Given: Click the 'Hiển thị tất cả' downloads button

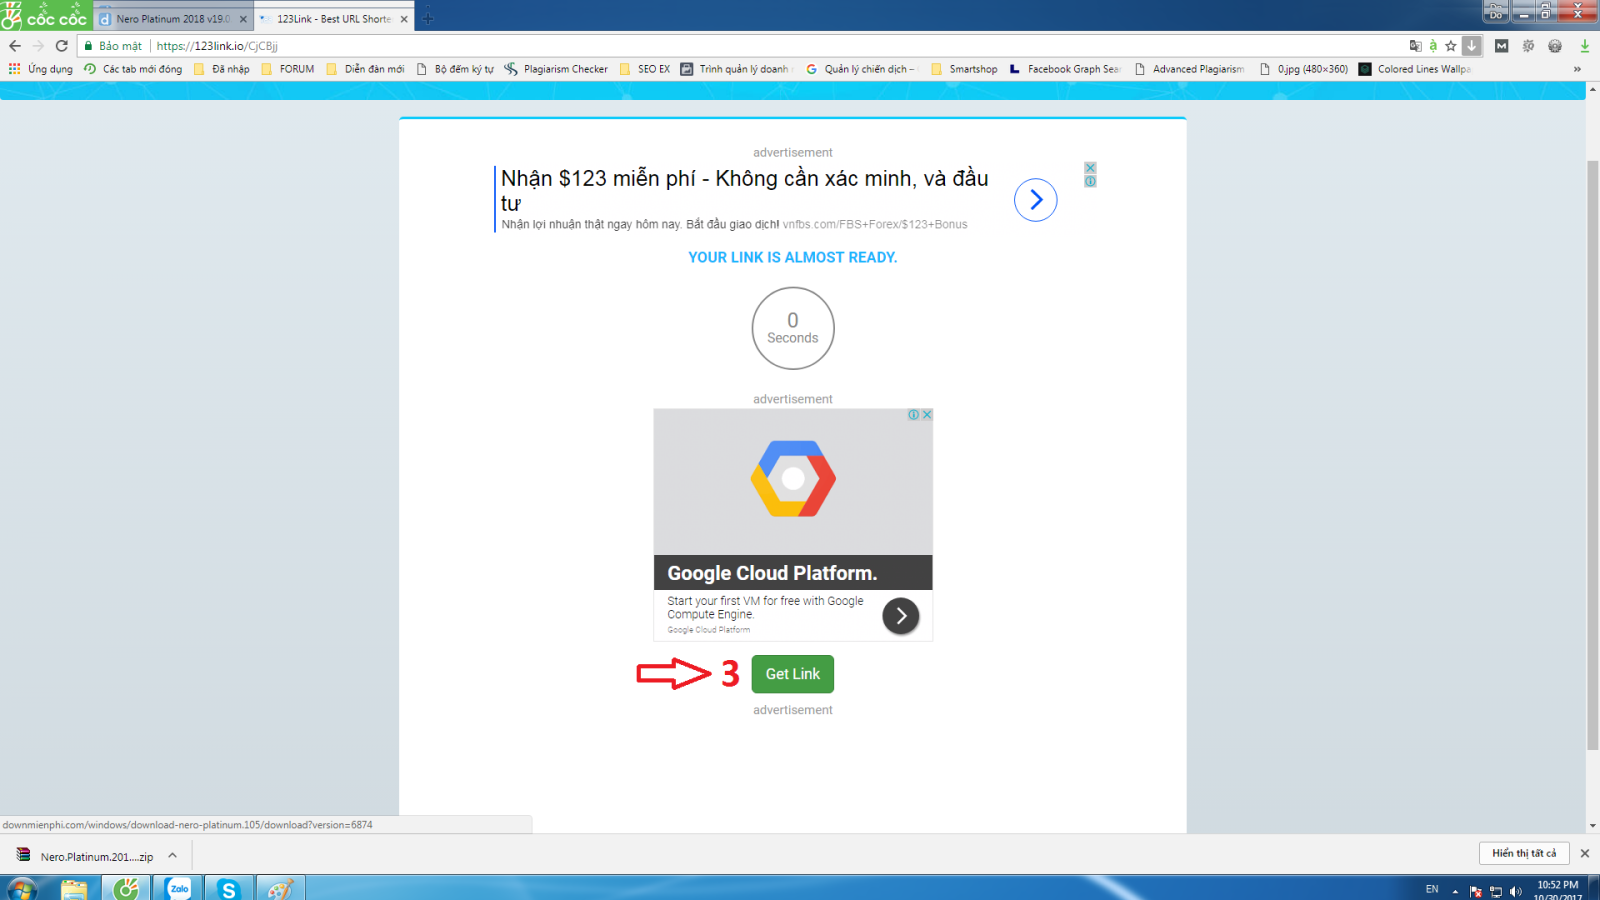Looking at the screenshot, I should [x=1524, y=853].
